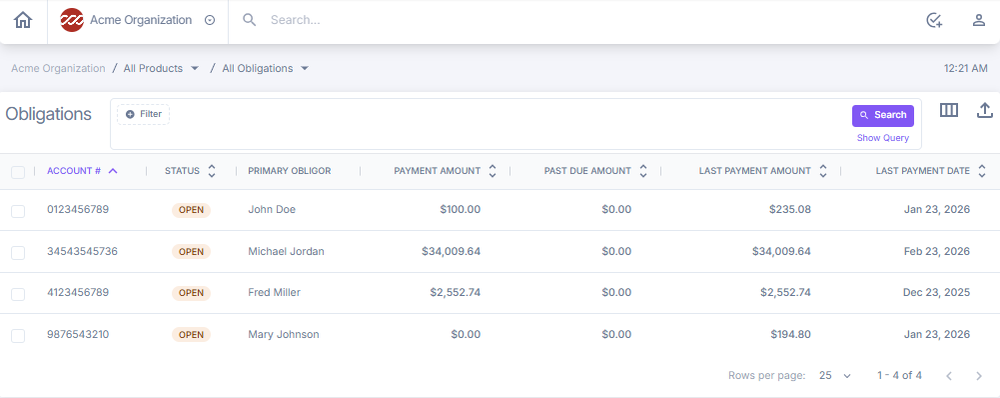Click the OPEN status badge for Mary Johnson

[191, 335]
